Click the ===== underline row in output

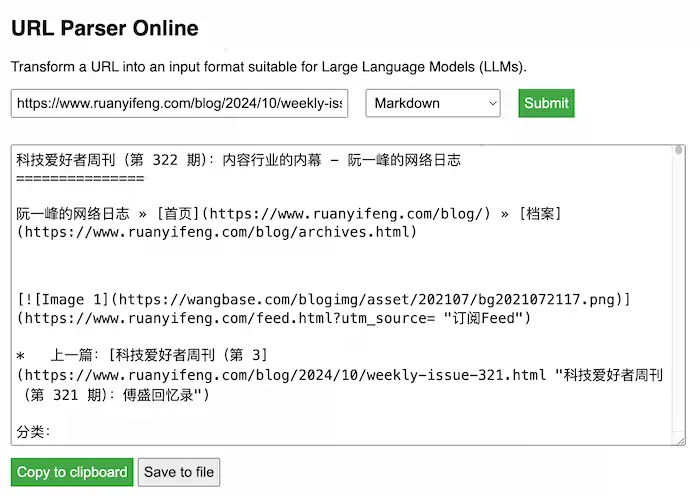[80, 178]
